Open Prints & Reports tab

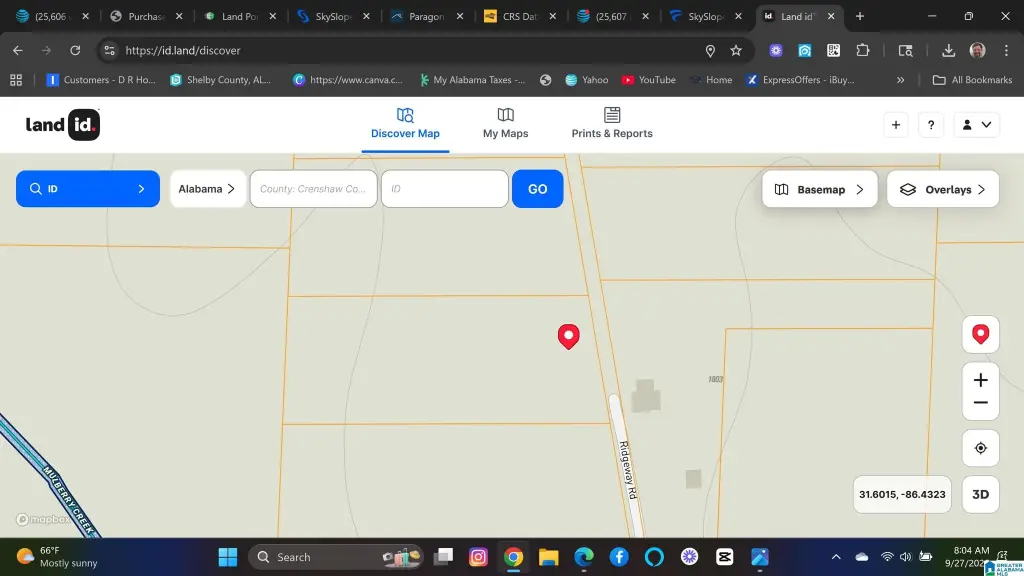click(612, 124)
